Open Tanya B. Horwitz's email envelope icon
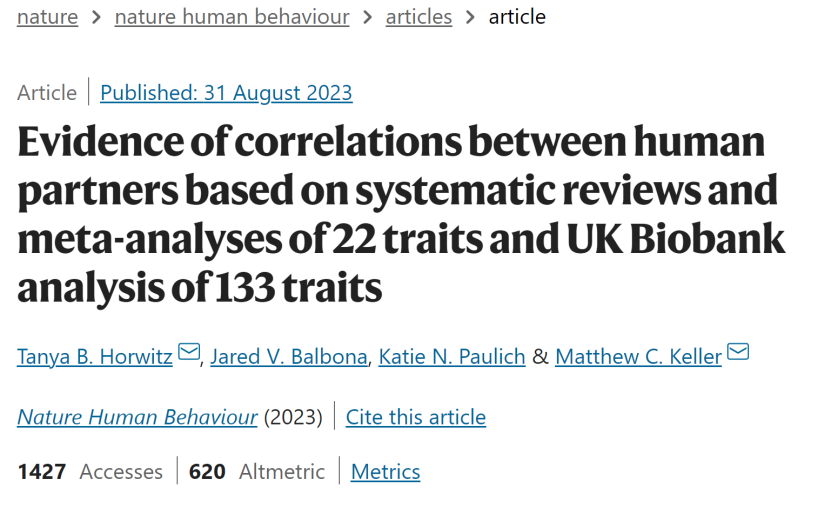This screenshot has width=831, height=513. tap(189, 352)
